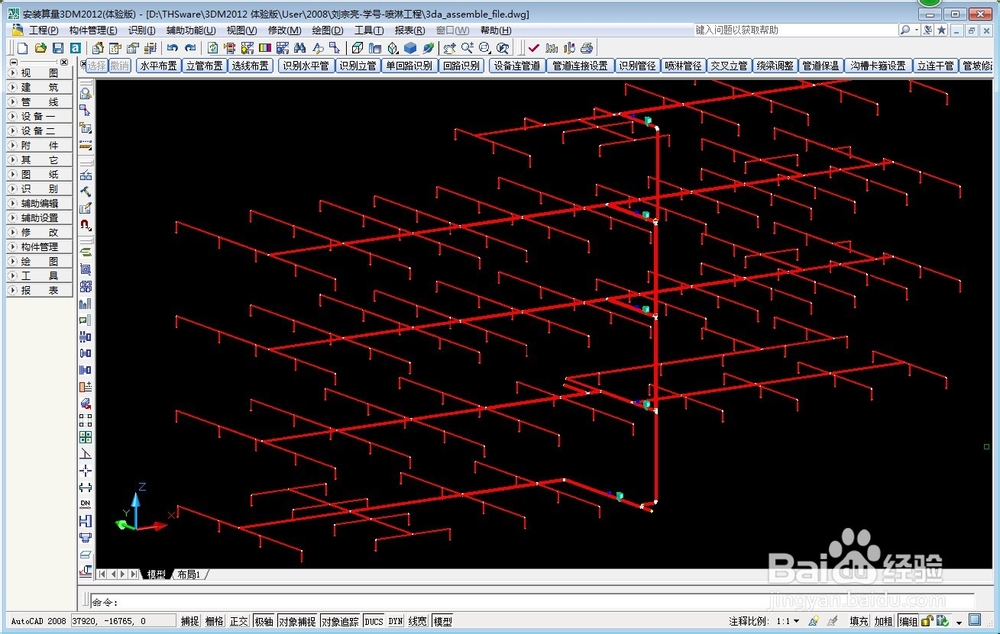The width and height of the screenshot is (1000, 634).
Task: Click the color palette stripes icon
Action: (265, 48)
